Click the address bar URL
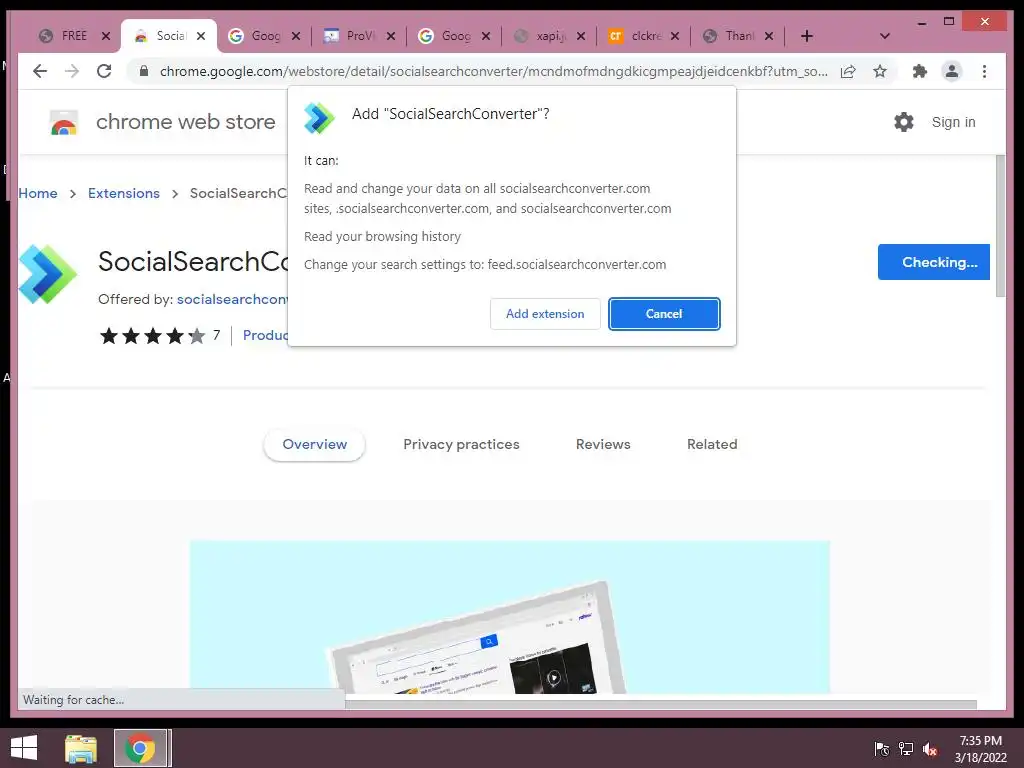The width and height of the screenshot is (1024, 768). (x=494, y=71)
